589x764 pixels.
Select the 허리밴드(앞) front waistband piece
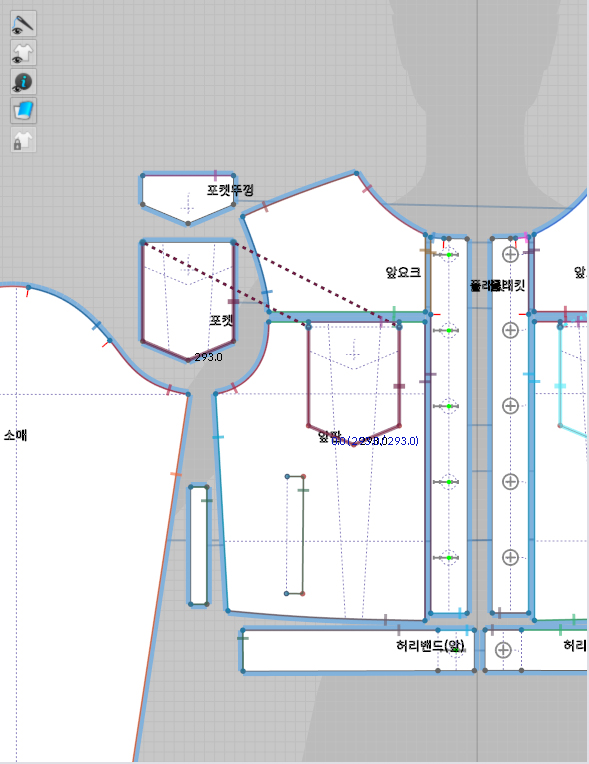(x=358, y=650)
